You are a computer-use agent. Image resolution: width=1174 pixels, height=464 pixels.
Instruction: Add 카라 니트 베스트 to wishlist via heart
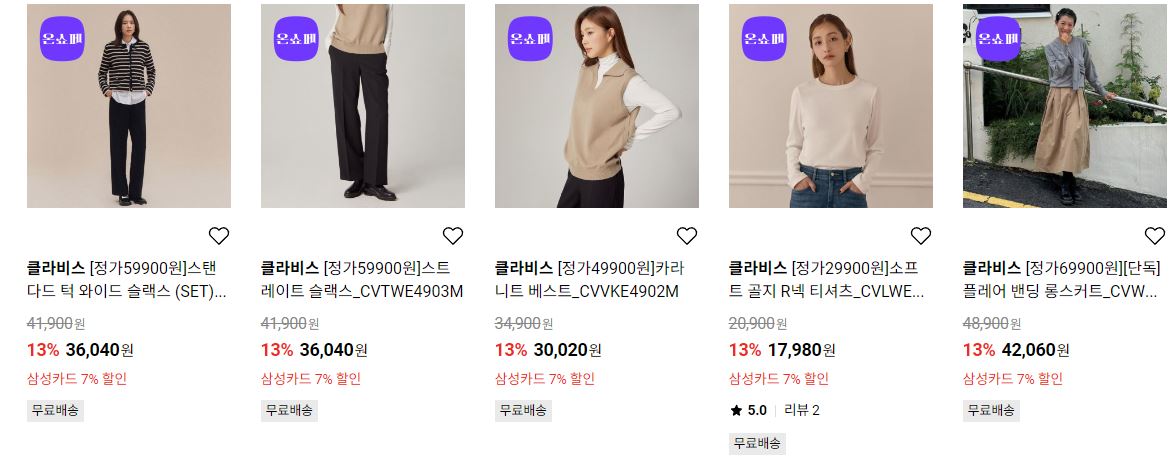[x=687, y=236]
